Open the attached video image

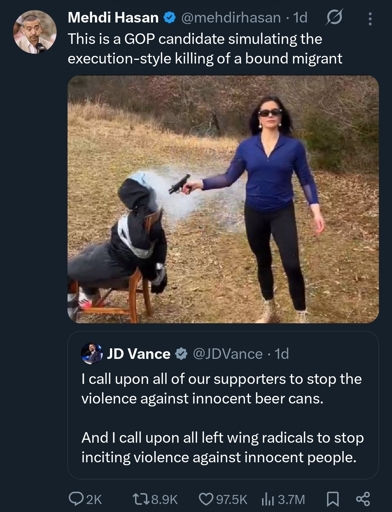point(223,199)
